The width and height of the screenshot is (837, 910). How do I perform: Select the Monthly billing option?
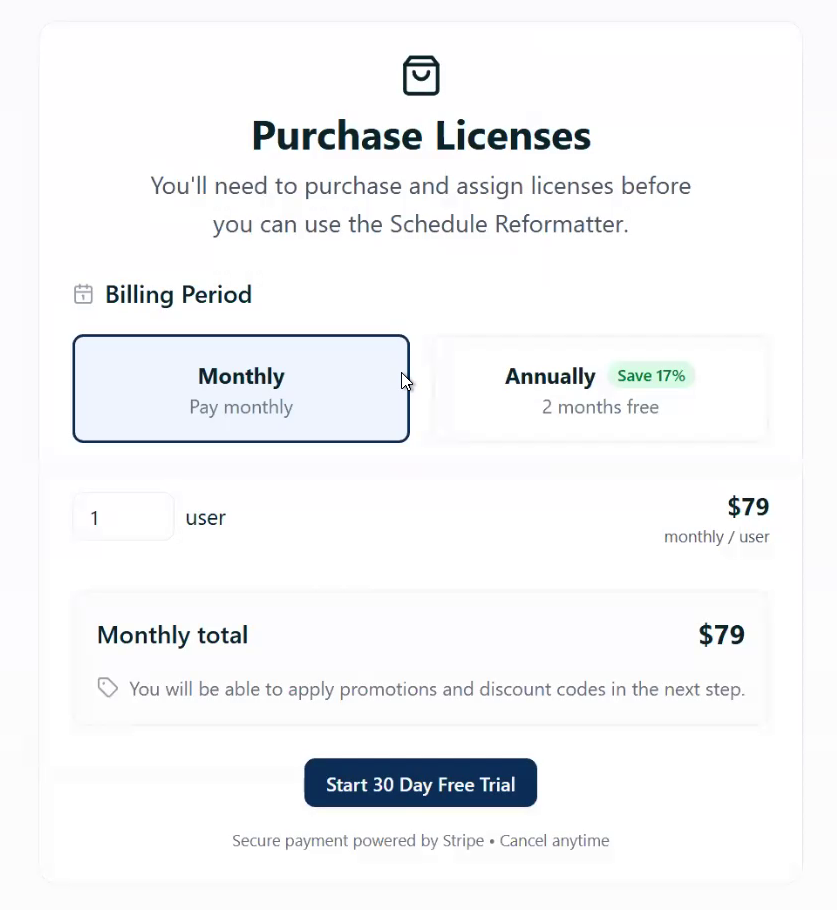(241, 388)
